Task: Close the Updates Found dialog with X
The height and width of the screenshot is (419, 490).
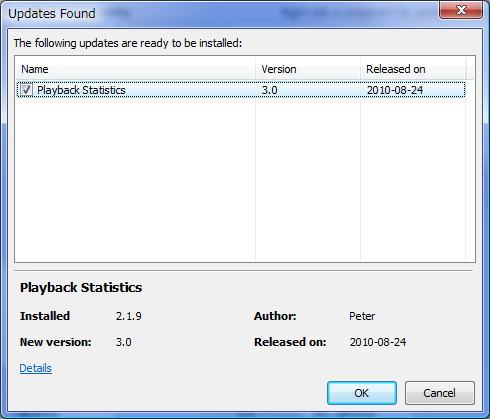Action: point(461,10)
